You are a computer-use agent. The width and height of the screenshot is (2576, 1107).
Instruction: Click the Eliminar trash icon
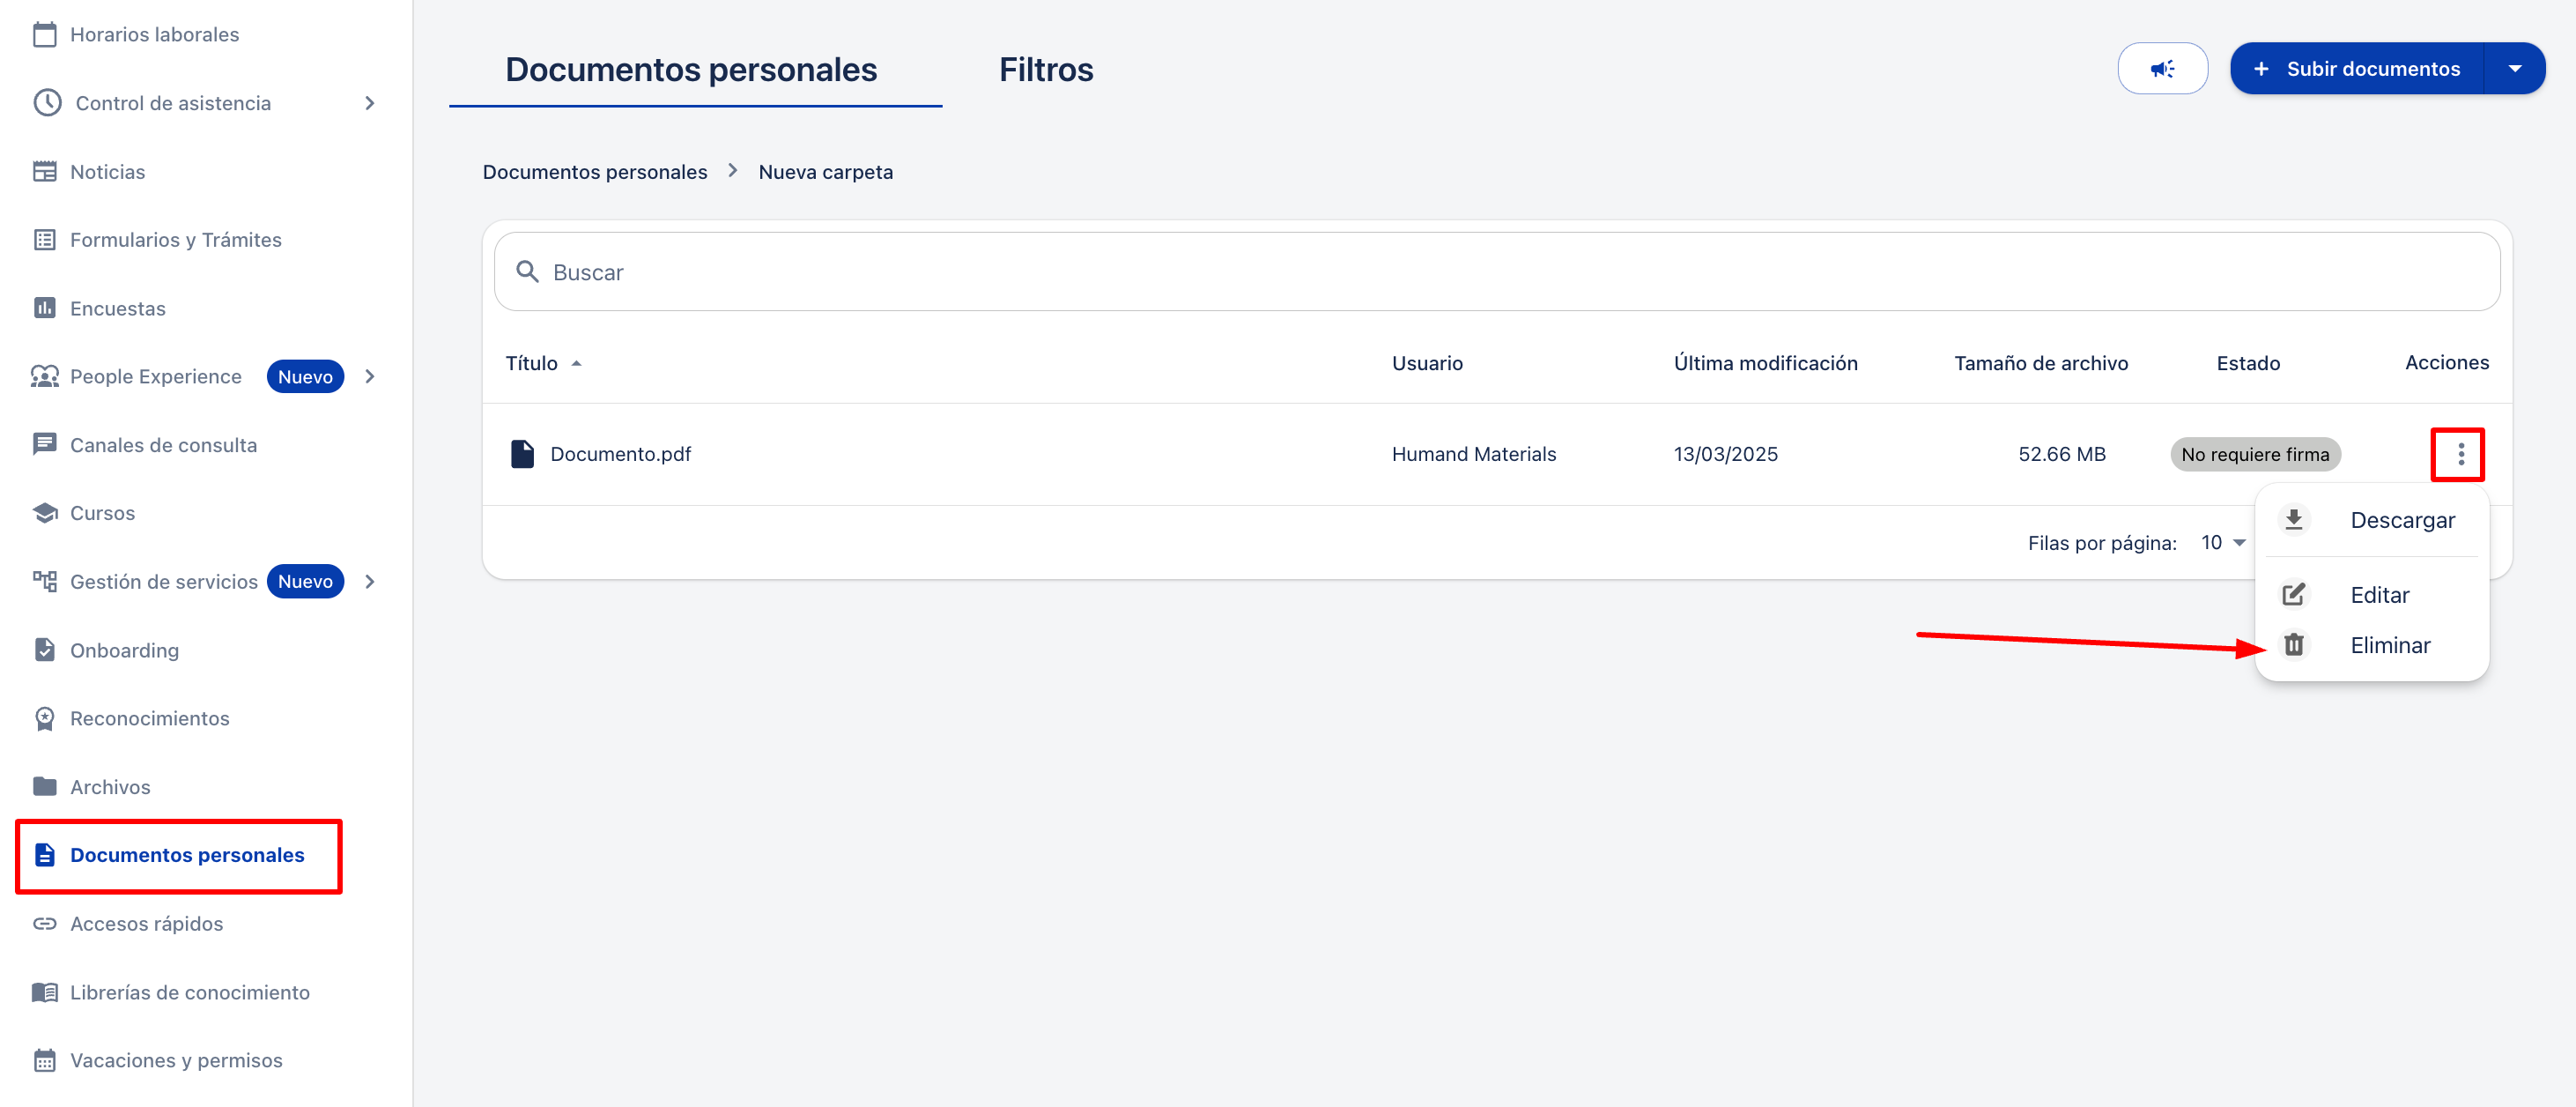2294,645
